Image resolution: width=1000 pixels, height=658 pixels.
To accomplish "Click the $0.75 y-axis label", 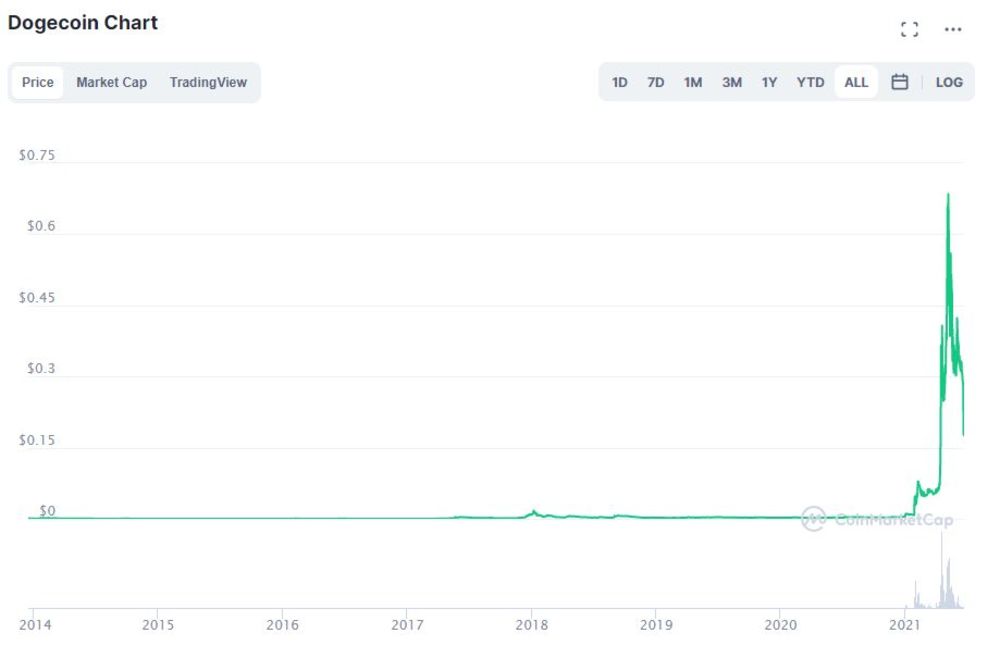I will (x=37, y=156).
